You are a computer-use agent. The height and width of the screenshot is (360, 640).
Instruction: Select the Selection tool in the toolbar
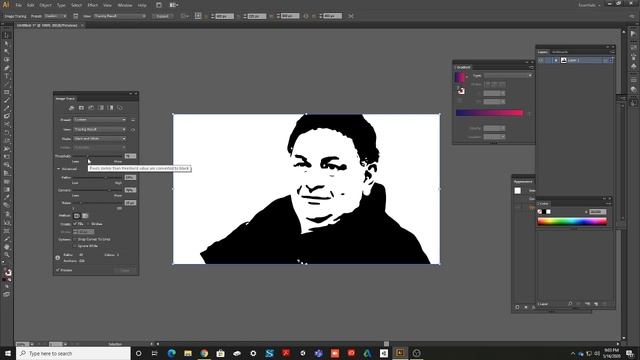coord(7,36)
